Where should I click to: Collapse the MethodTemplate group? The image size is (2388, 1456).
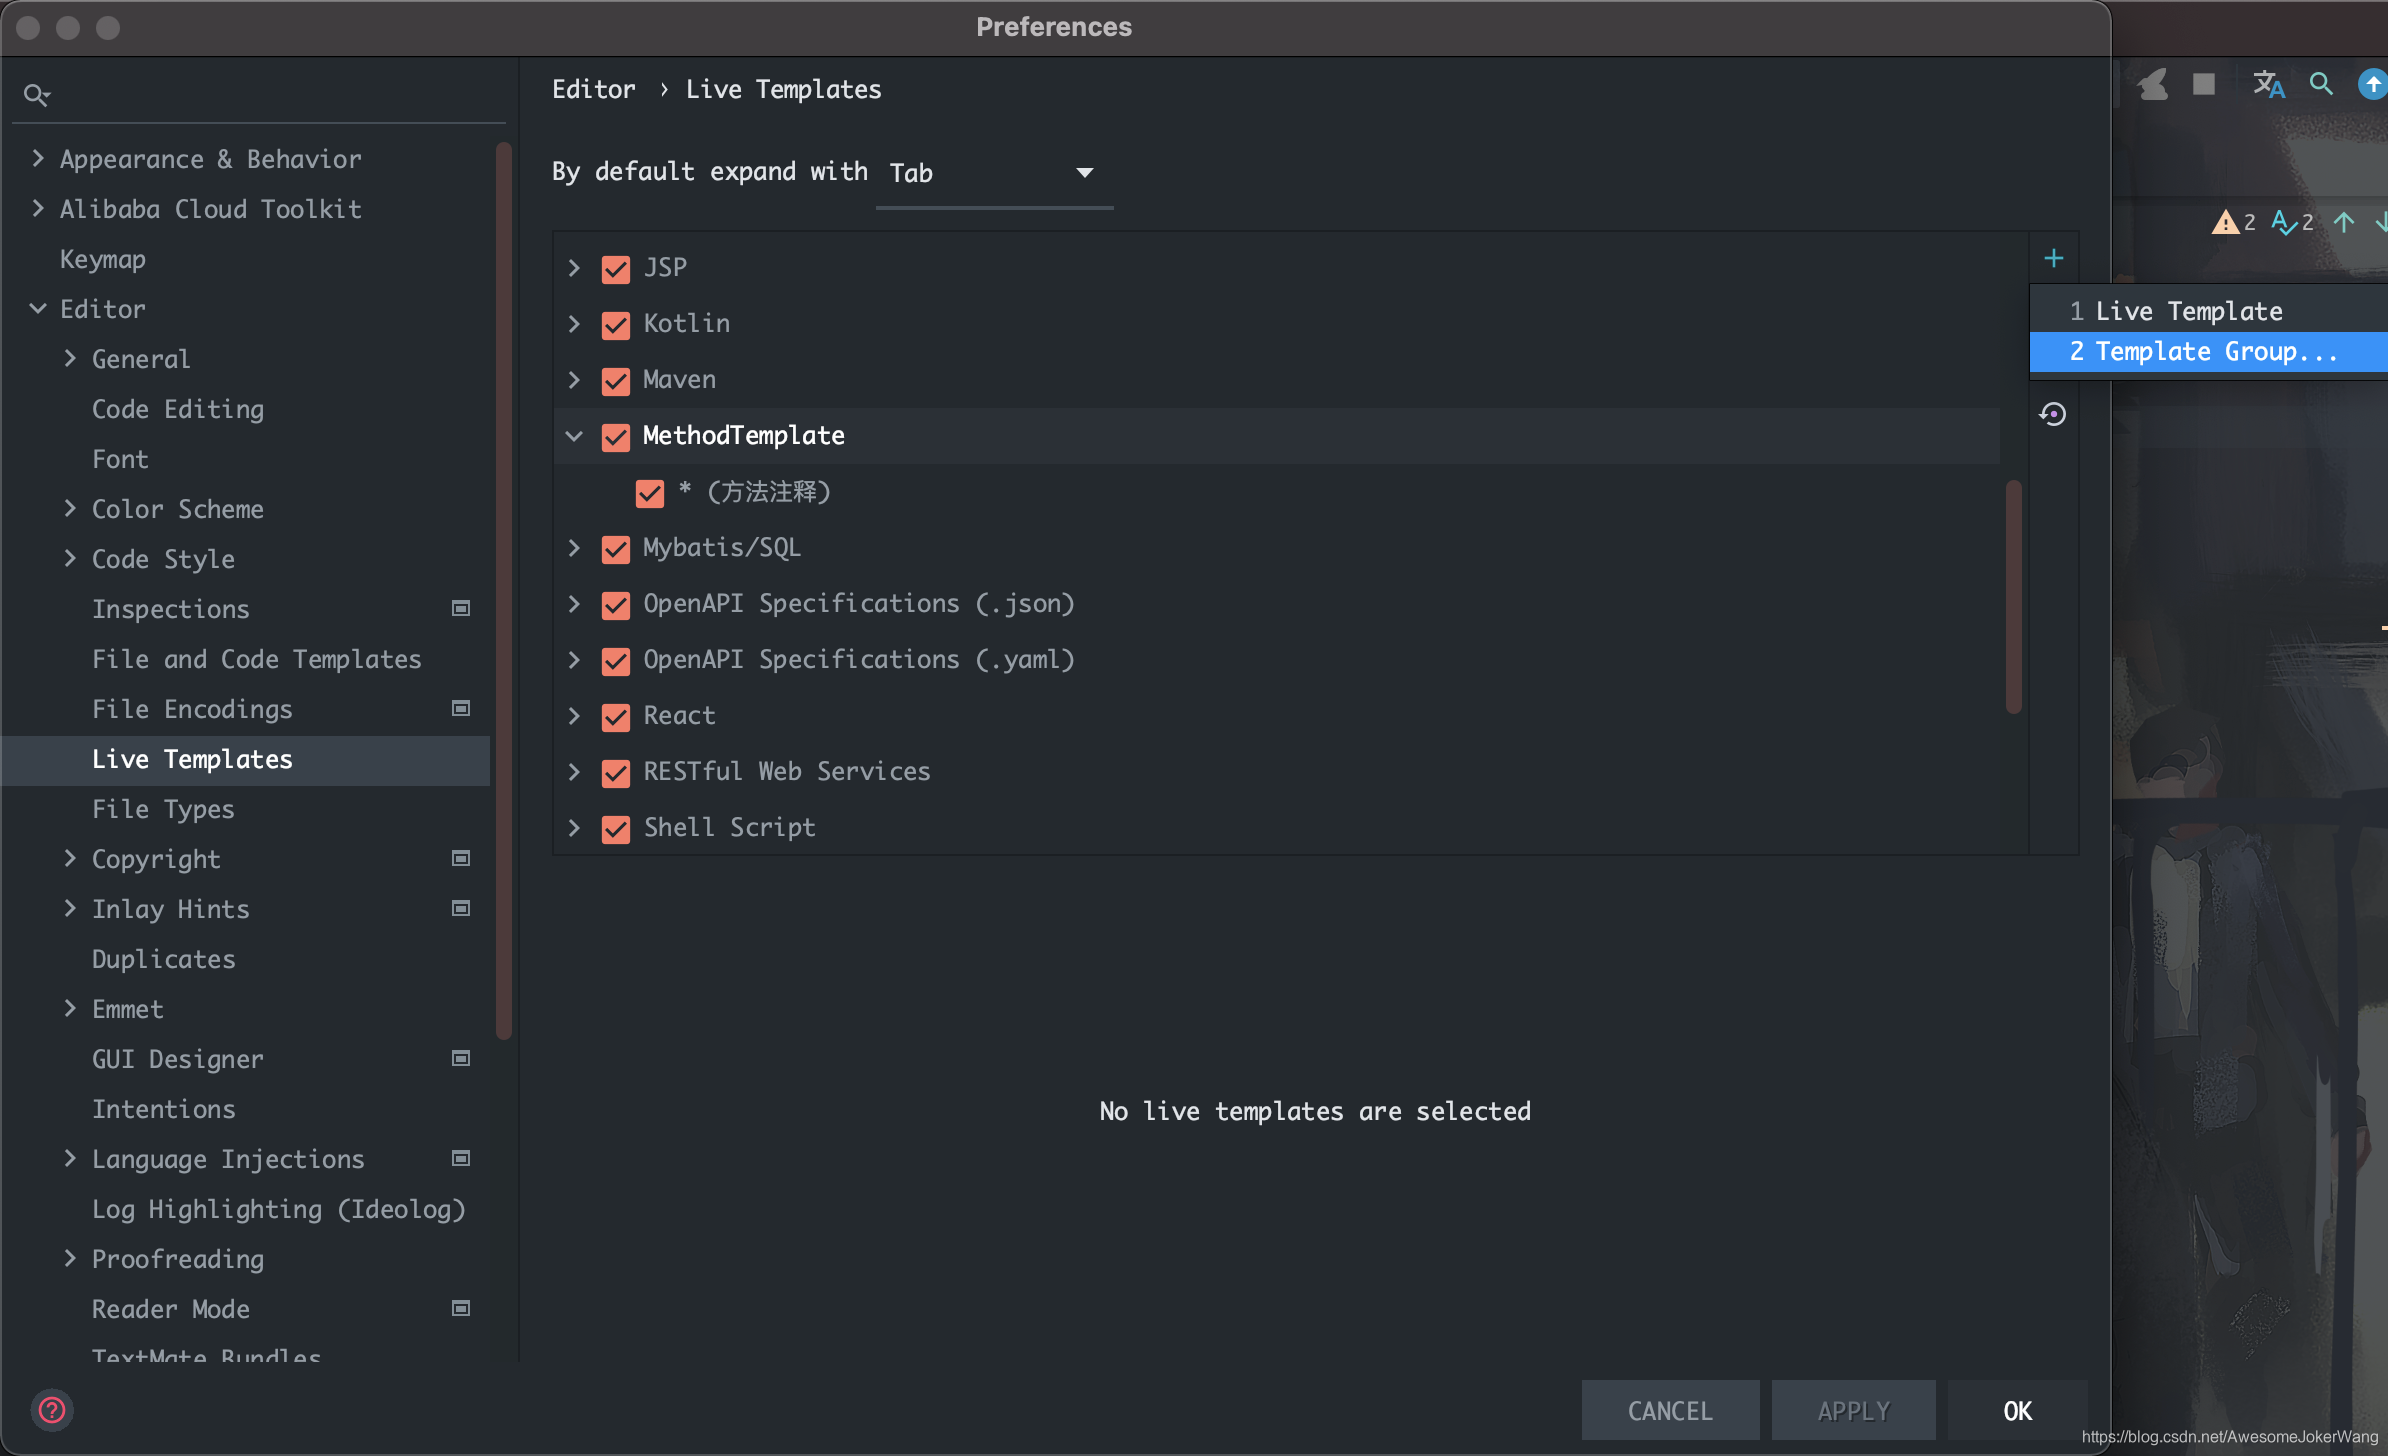click(x=574, y=436)
